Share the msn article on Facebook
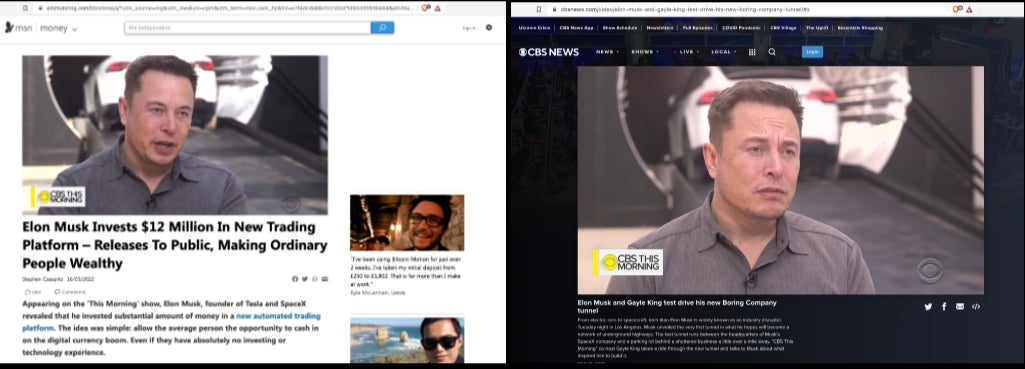The image size is (1025, 369). tap(295, 279)
